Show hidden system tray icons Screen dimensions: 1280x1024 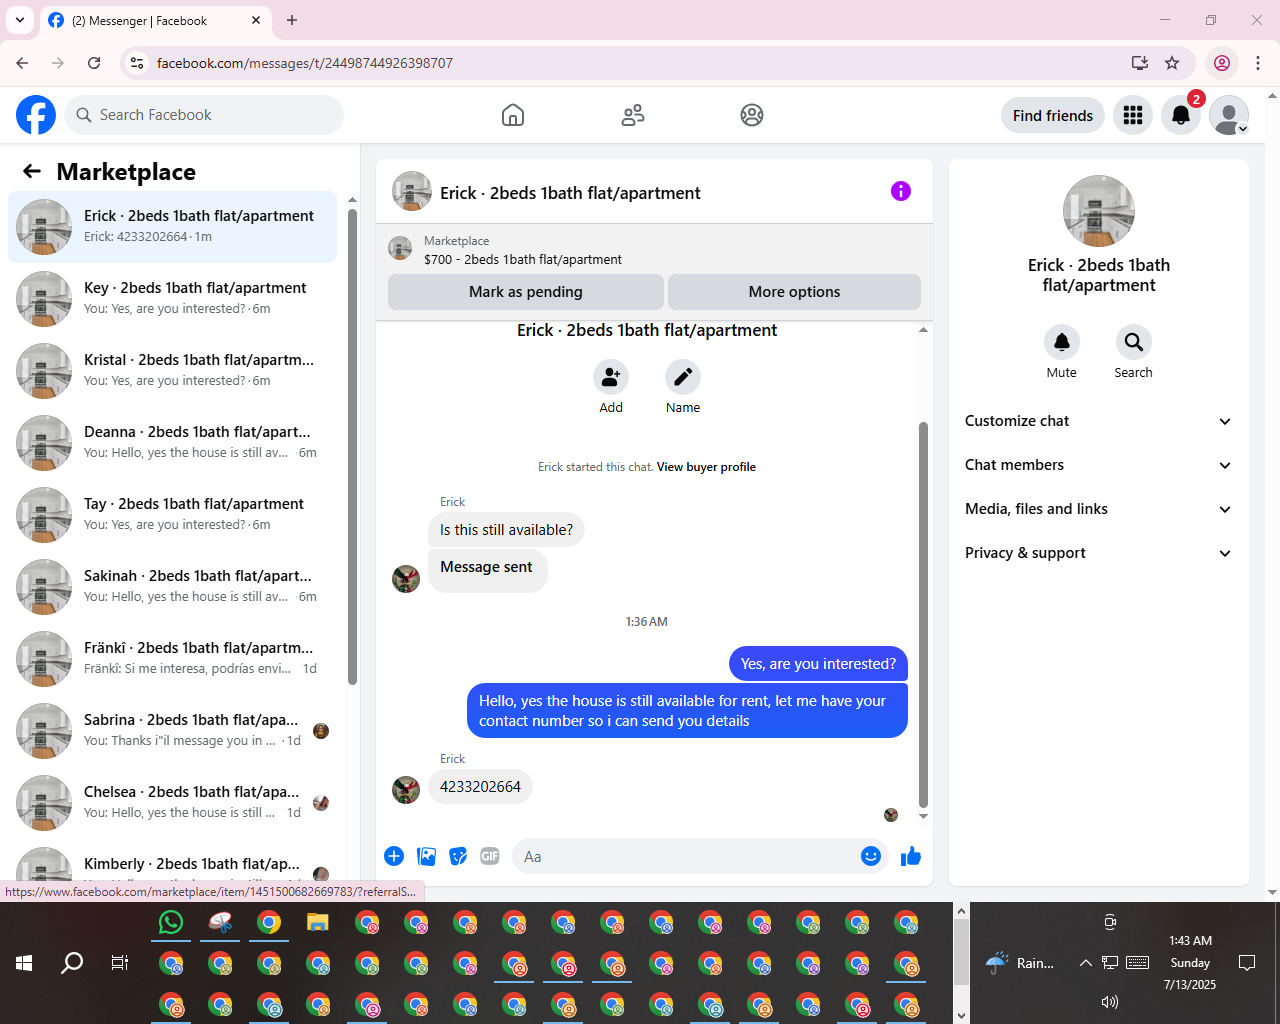click(1085, 963)
